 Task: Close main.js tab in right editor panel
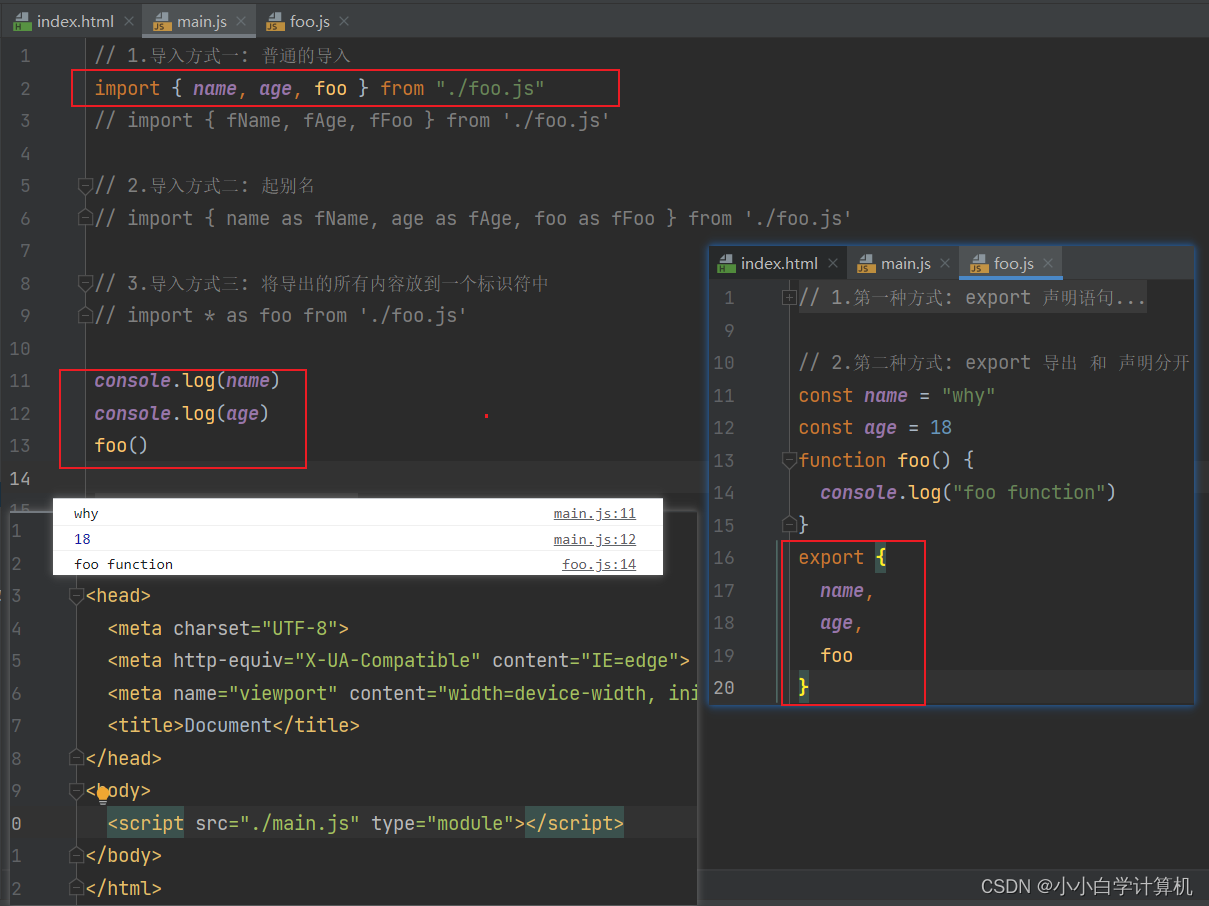click(x=944, y=264)
